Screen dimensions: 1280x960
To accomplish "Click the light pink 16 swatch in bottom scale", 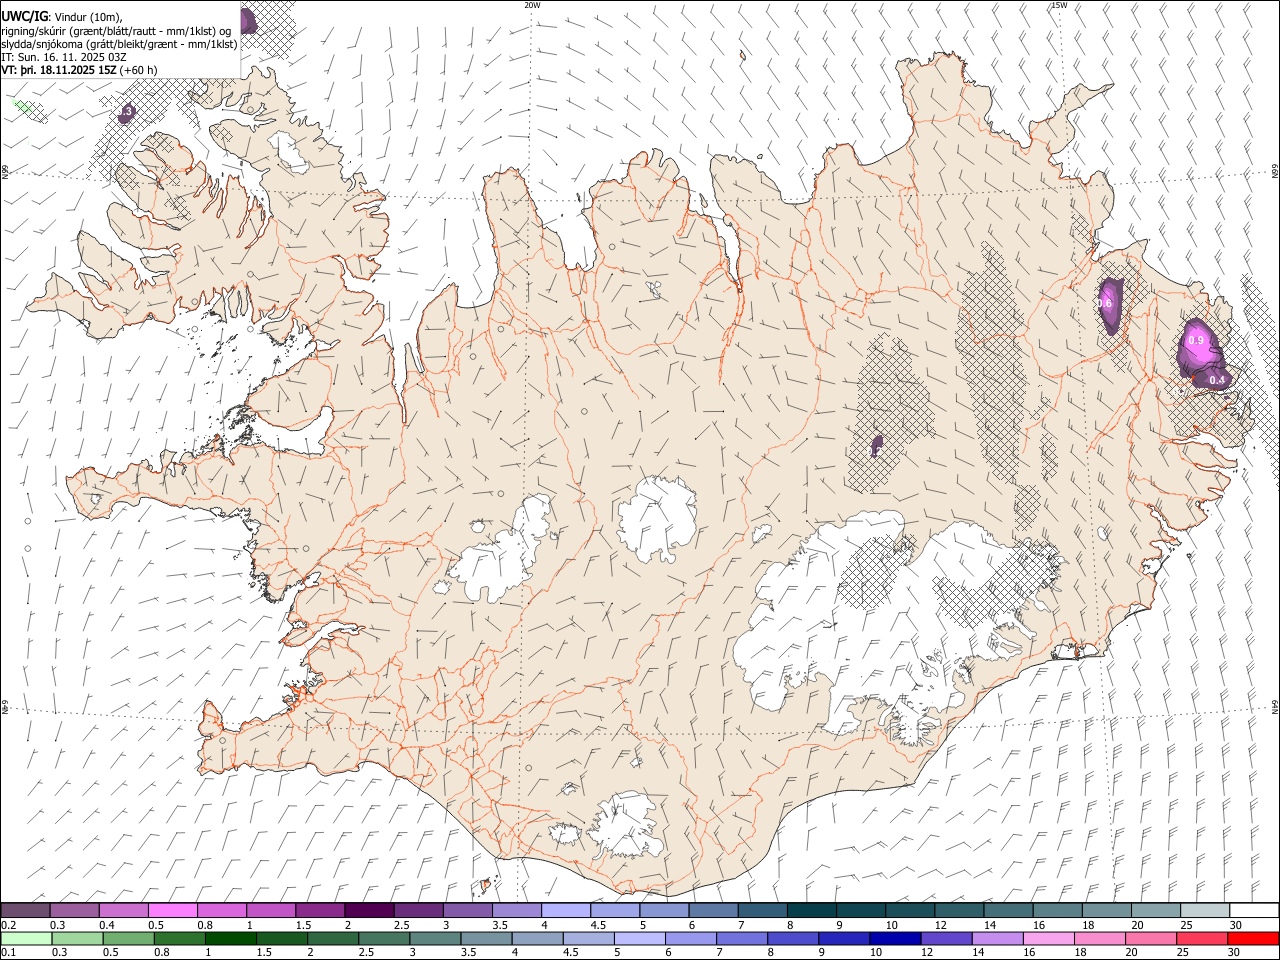I will (x=1048, y=938).
